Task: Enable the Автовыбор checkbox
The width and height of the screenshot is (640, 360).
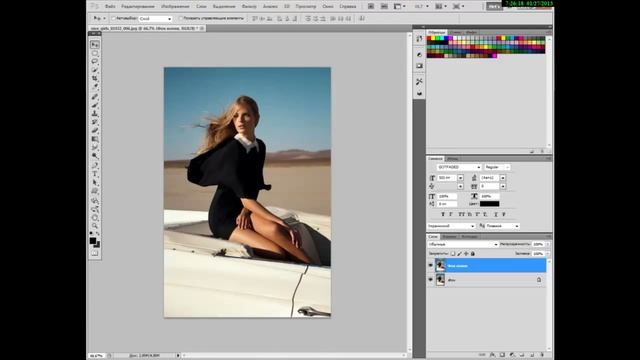Action: (x=114, y=18)
